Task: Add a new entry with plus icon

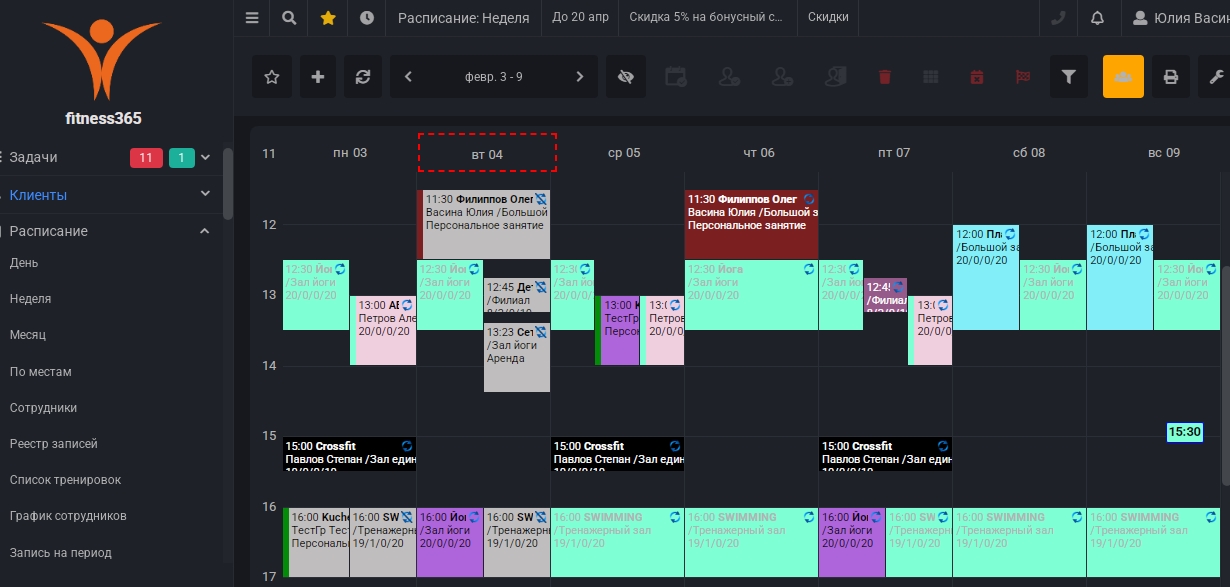Action: tap(318, 77)
